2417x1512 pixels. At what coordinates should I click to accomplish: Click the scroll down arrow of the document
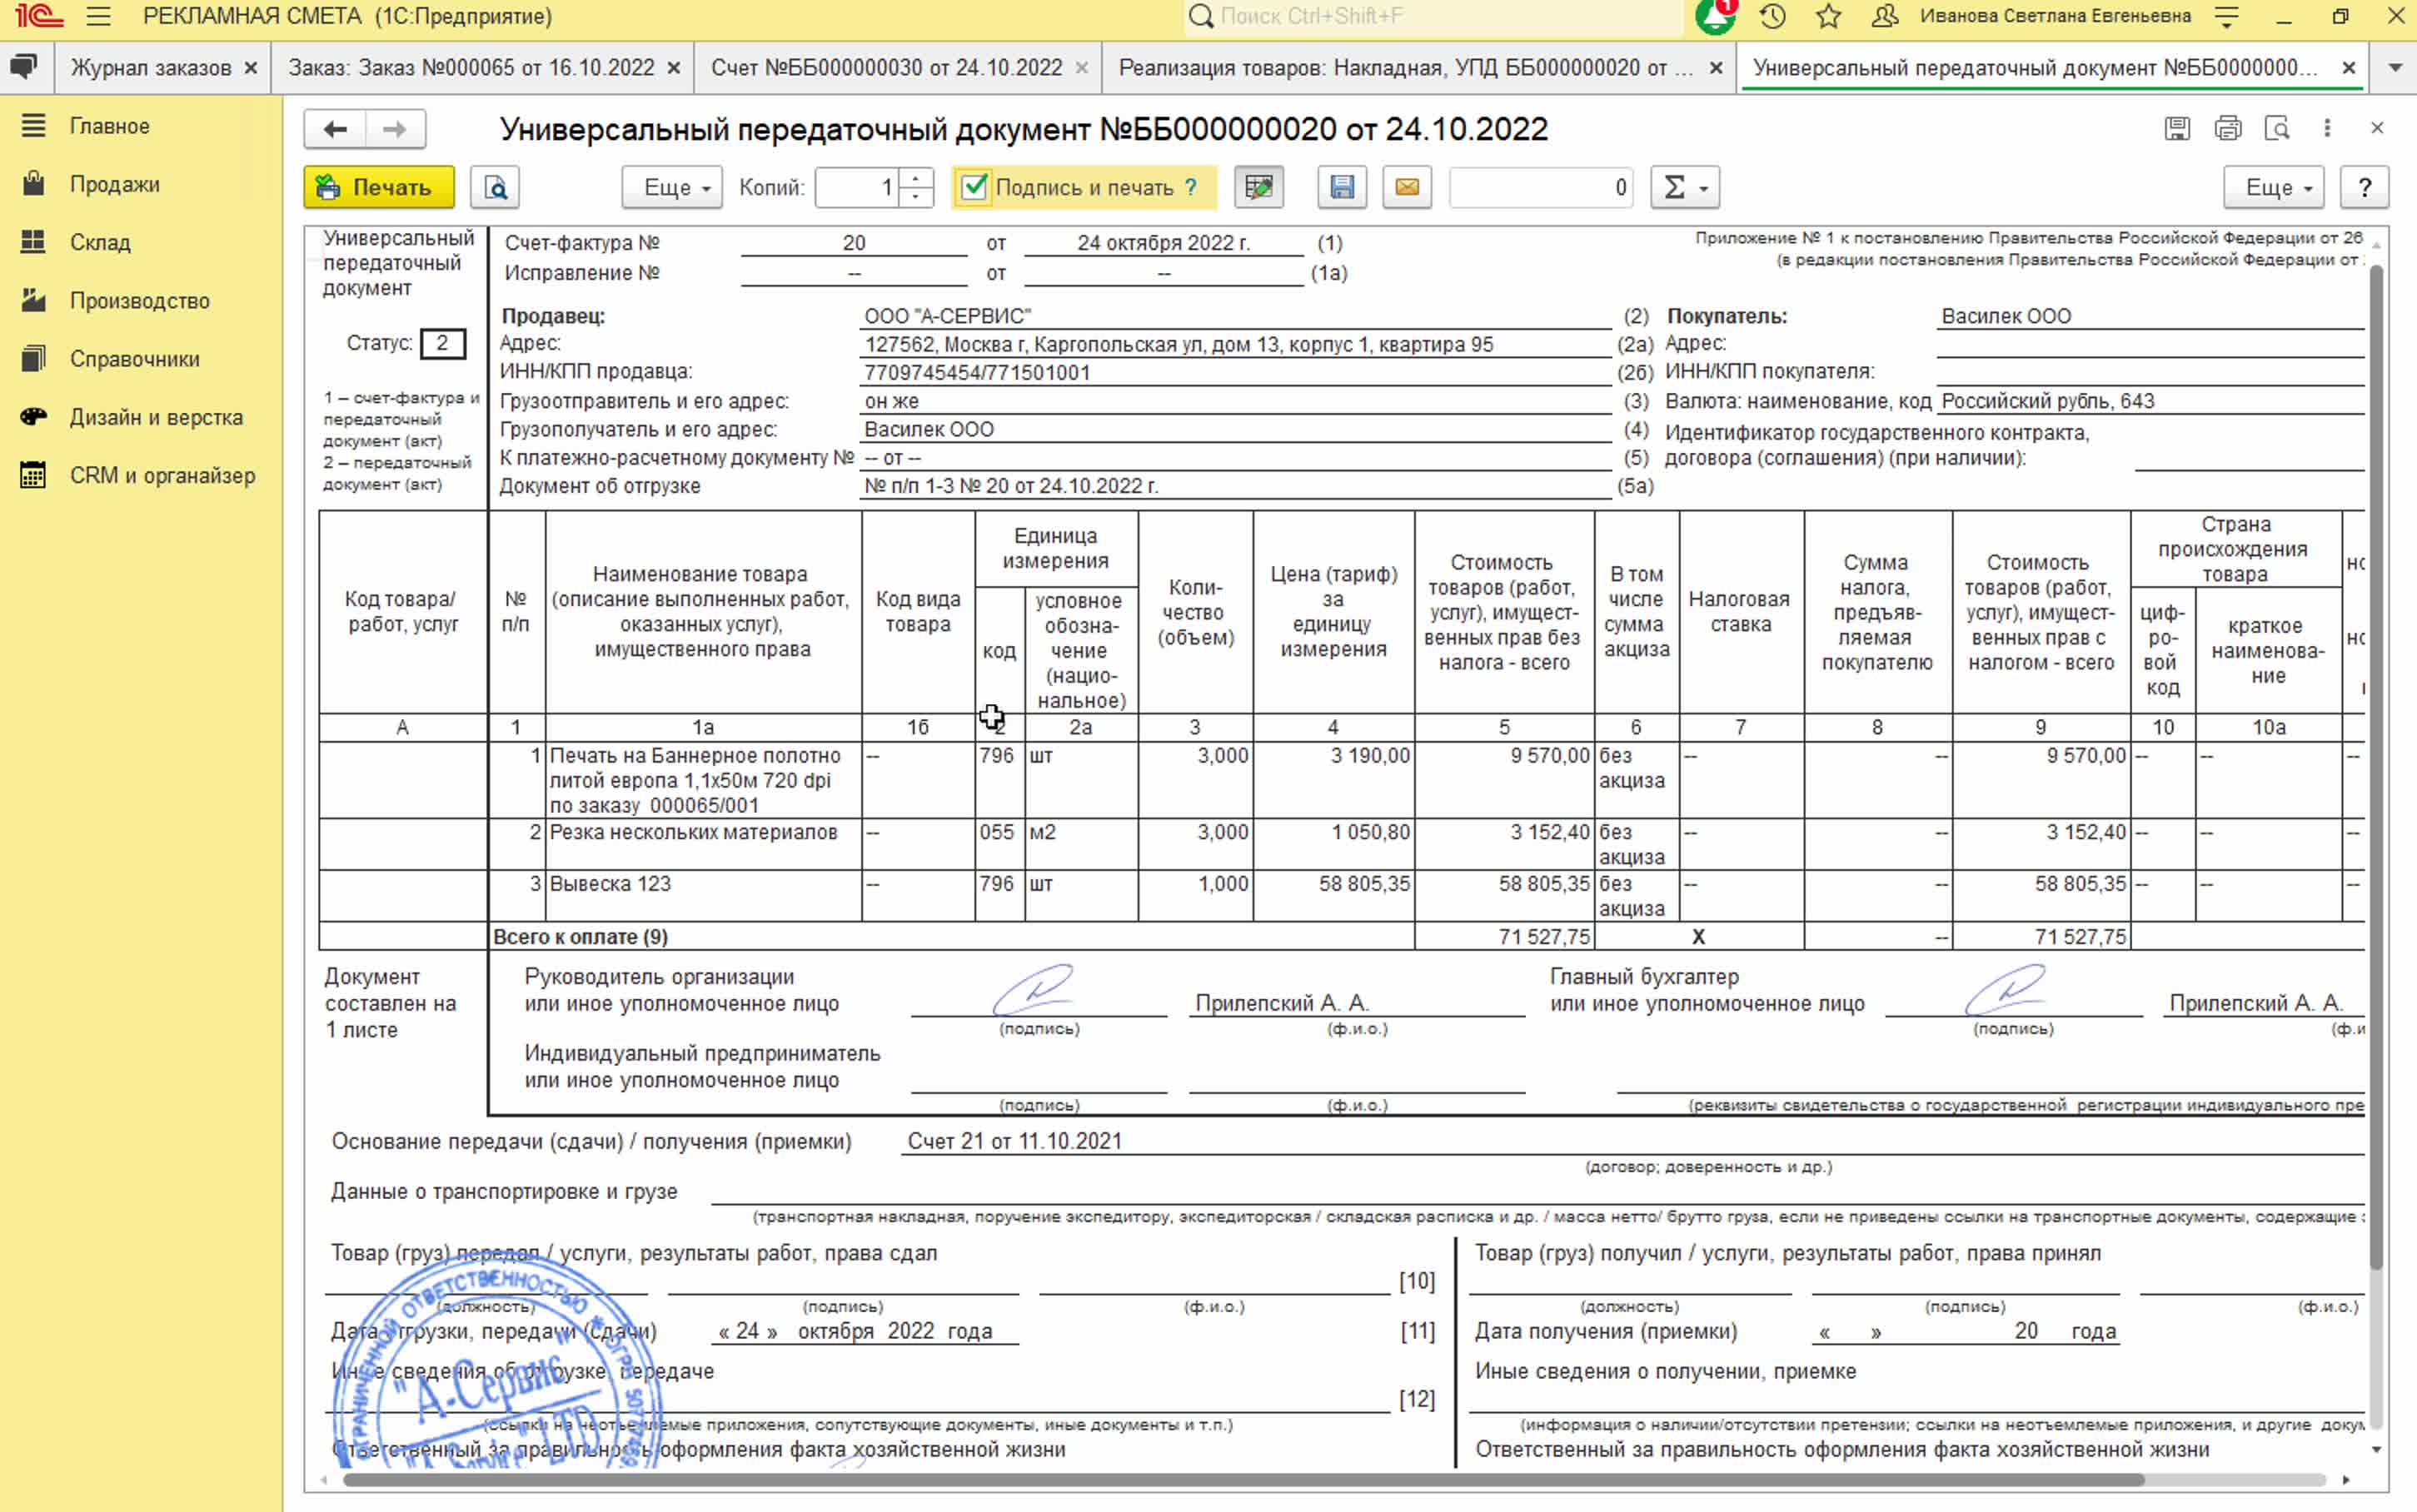coord(2376,1450)
